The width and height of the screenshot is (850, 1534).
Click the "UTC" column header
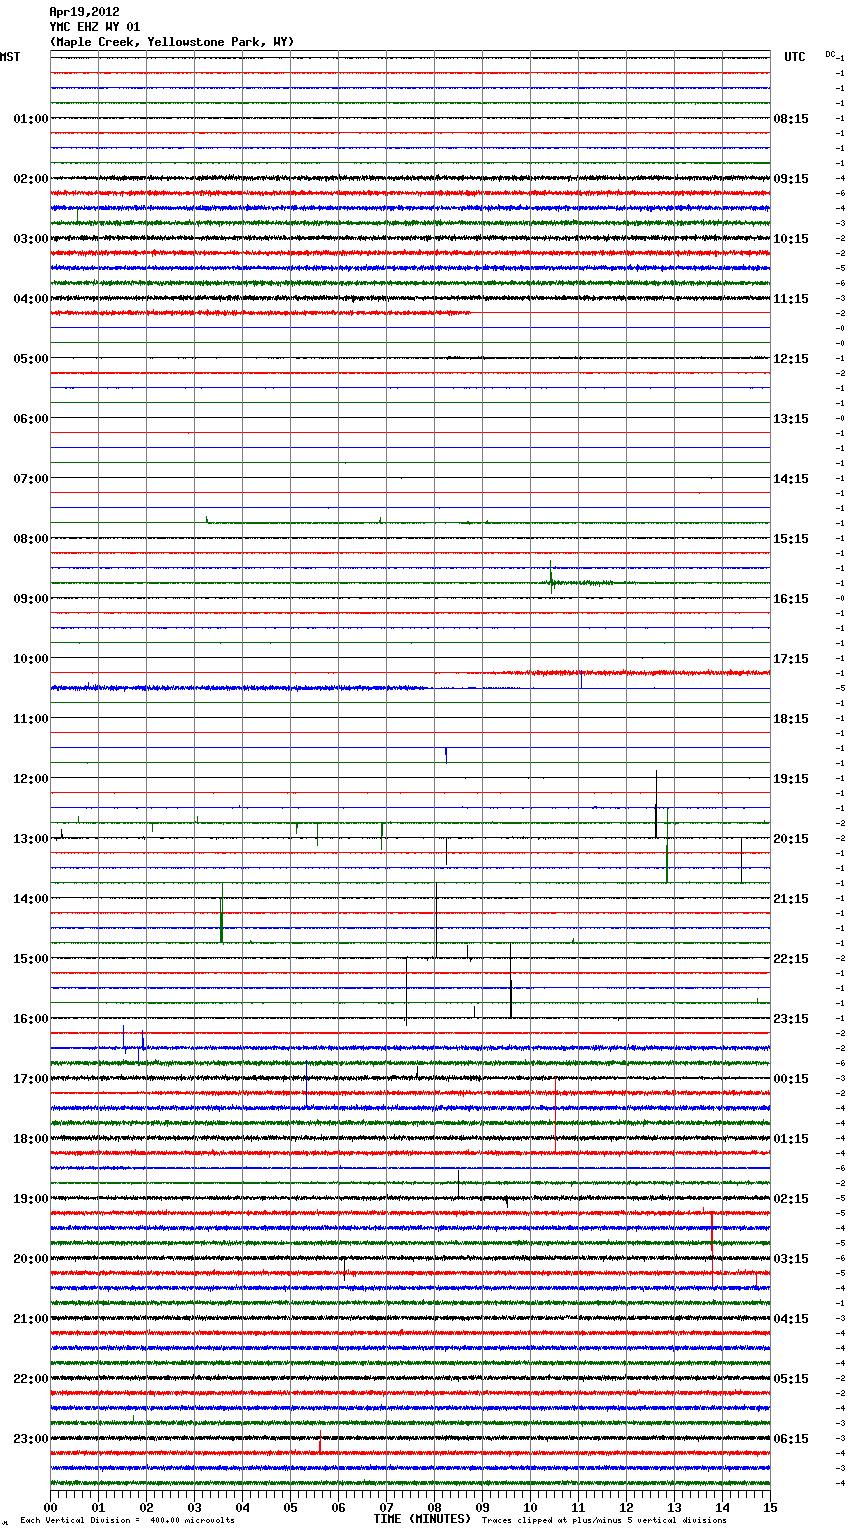click(x=795, y=57)
